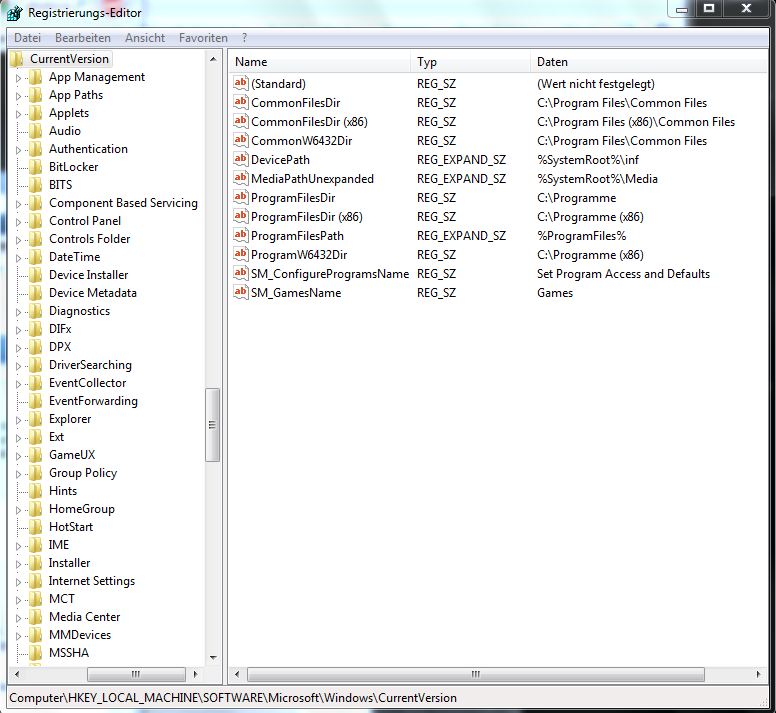The height and width of the screenshot is (713, 776).
Task: Click the Audio folder icon
Action: (36, 131)
